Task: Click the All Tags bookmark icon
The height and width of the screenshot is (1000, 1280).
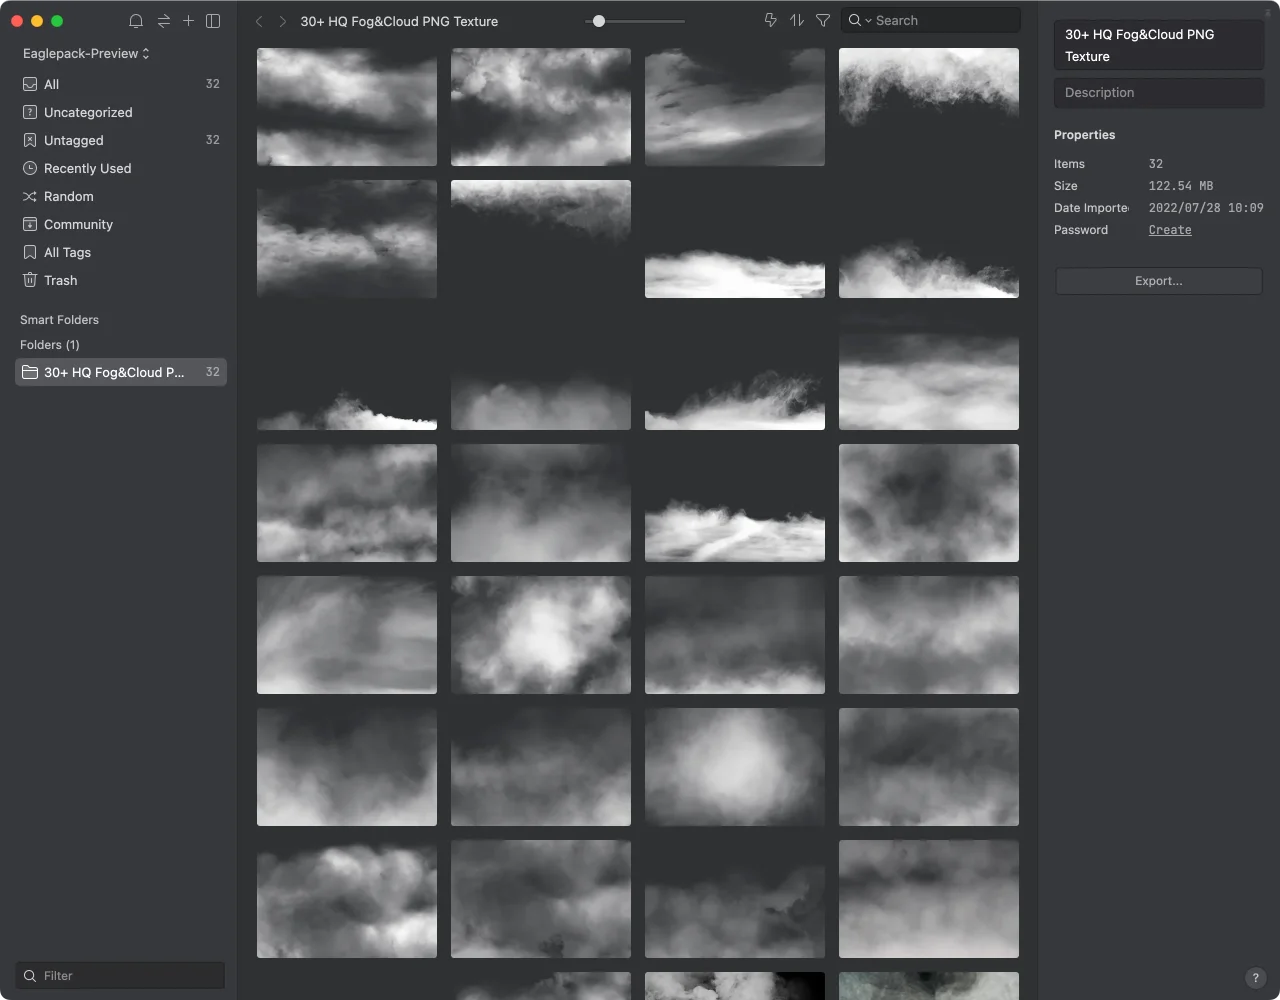Action: point(30,252)
